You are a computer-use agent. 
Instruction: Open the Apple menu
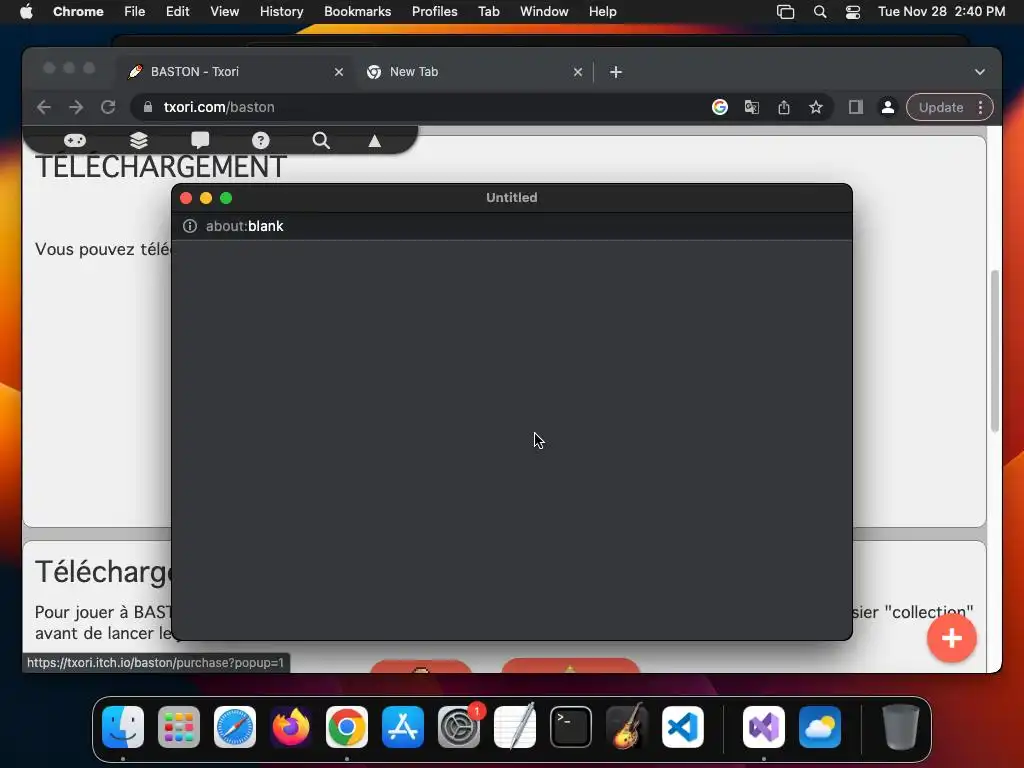click(x=26, y=12)
